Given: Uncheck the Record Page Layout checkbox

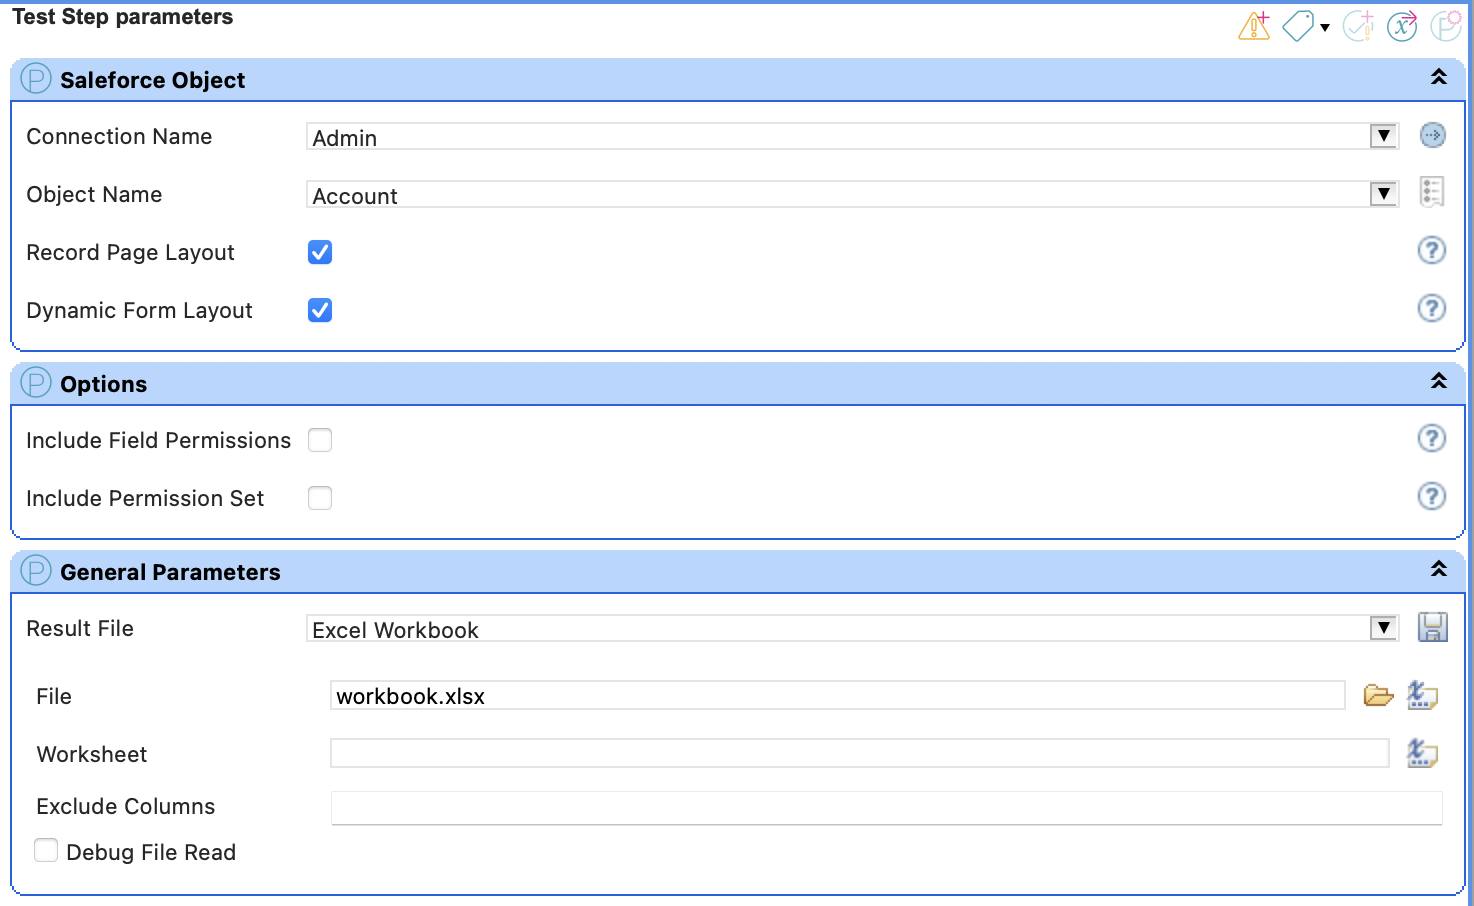Looking at the screenshot, I should (319, 252).
